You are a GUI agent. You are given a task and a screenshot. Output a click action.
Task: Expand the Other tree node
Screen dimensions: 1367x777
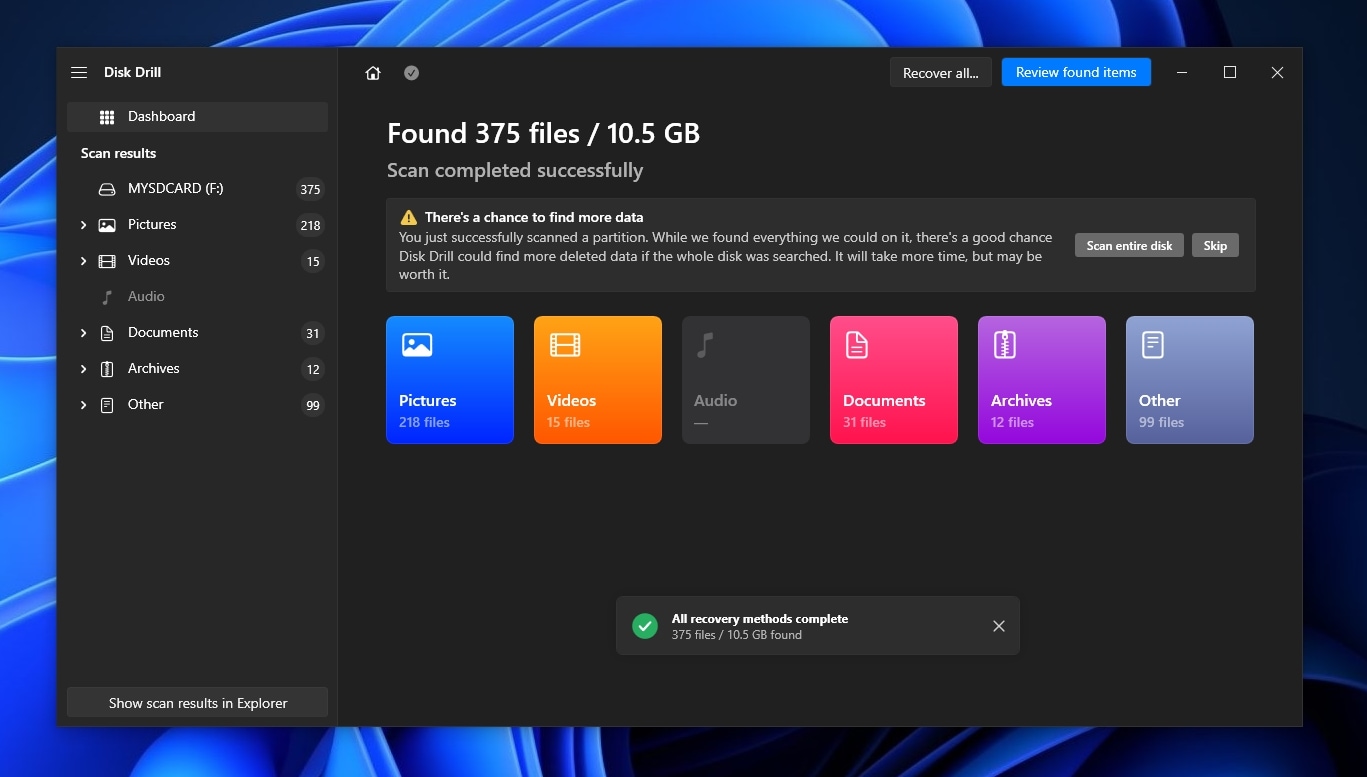tap(83, 405)
